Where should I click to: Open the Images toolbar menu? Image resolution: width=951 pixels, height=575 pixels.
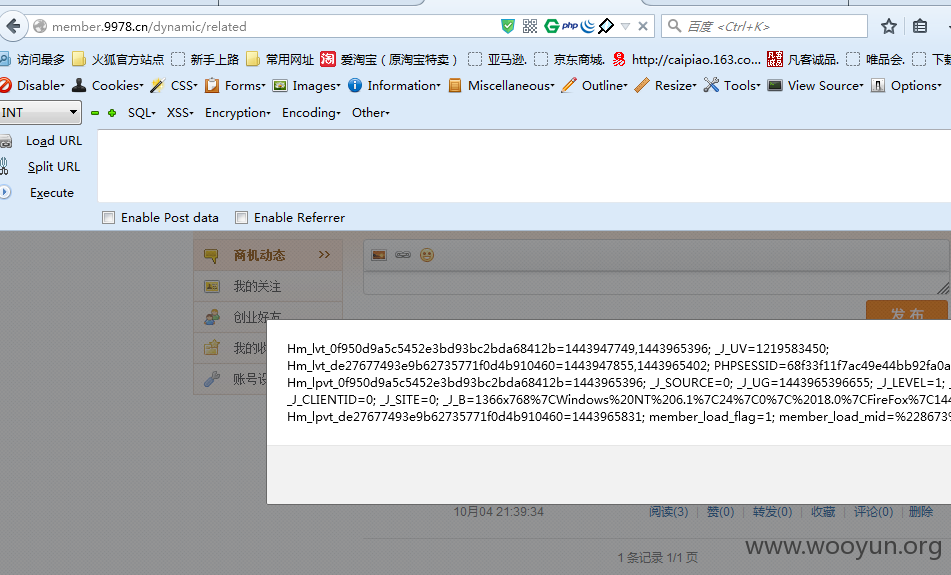[x=307, y=86]
